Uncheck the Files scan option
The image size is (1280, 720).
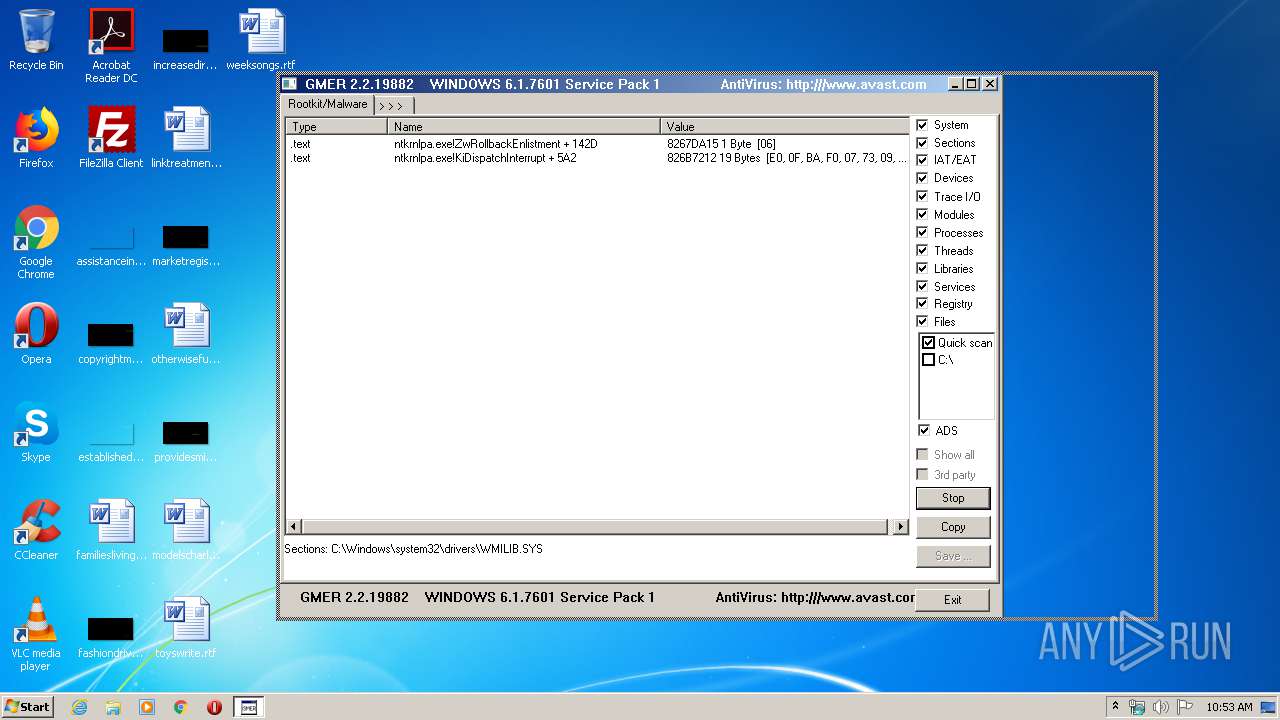pos(922,322)
